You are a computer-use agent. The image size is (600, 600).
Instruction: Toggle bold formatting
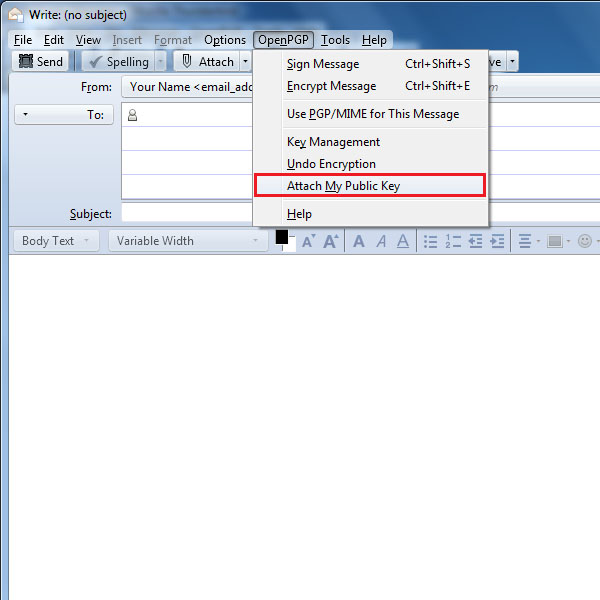359,241
